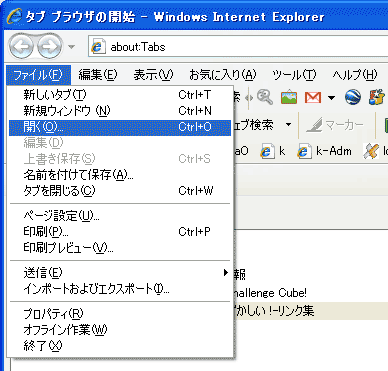
Task: Click the landscape picture icon in toolbar
Action: [x=289, y=97]
